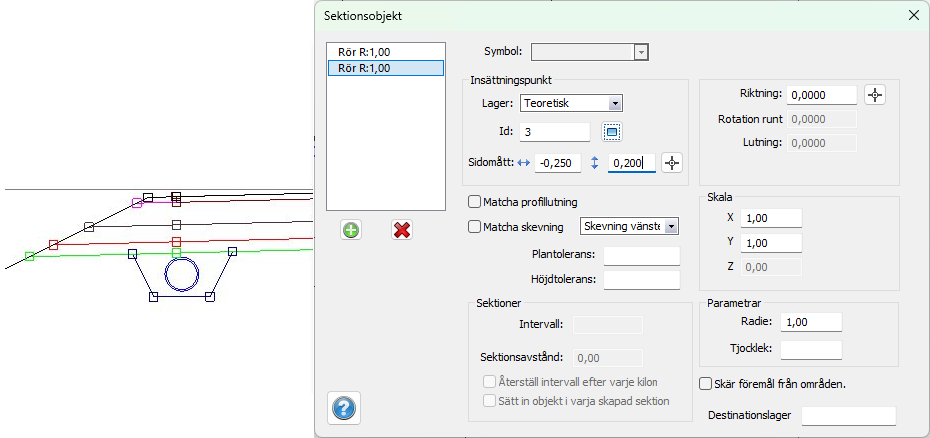Click the Destinationslager text field
930x438 pixels.
849,415
